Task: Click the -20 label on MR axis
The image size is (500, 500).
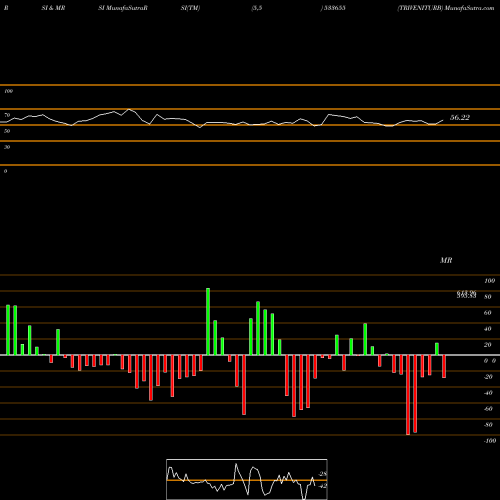Action: (x=488, y=377)
